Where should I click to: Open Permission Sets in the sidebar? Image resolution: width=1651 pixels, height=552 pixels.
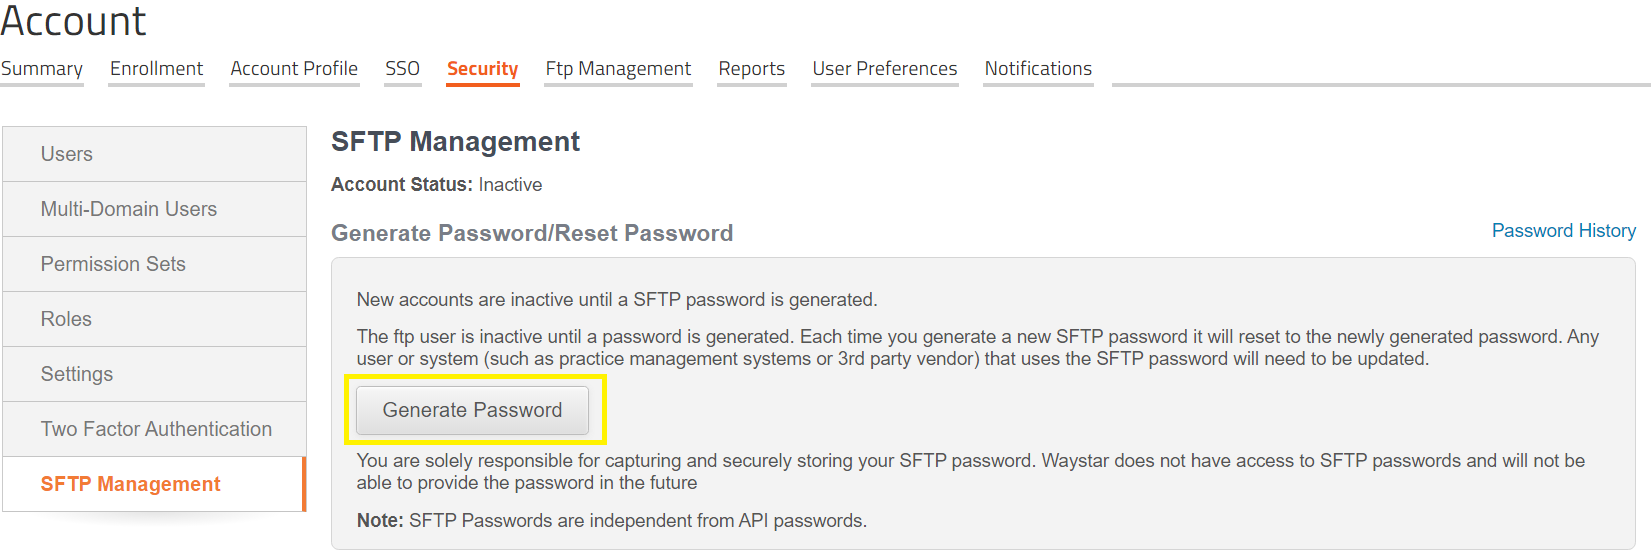[x=113, y=264]
